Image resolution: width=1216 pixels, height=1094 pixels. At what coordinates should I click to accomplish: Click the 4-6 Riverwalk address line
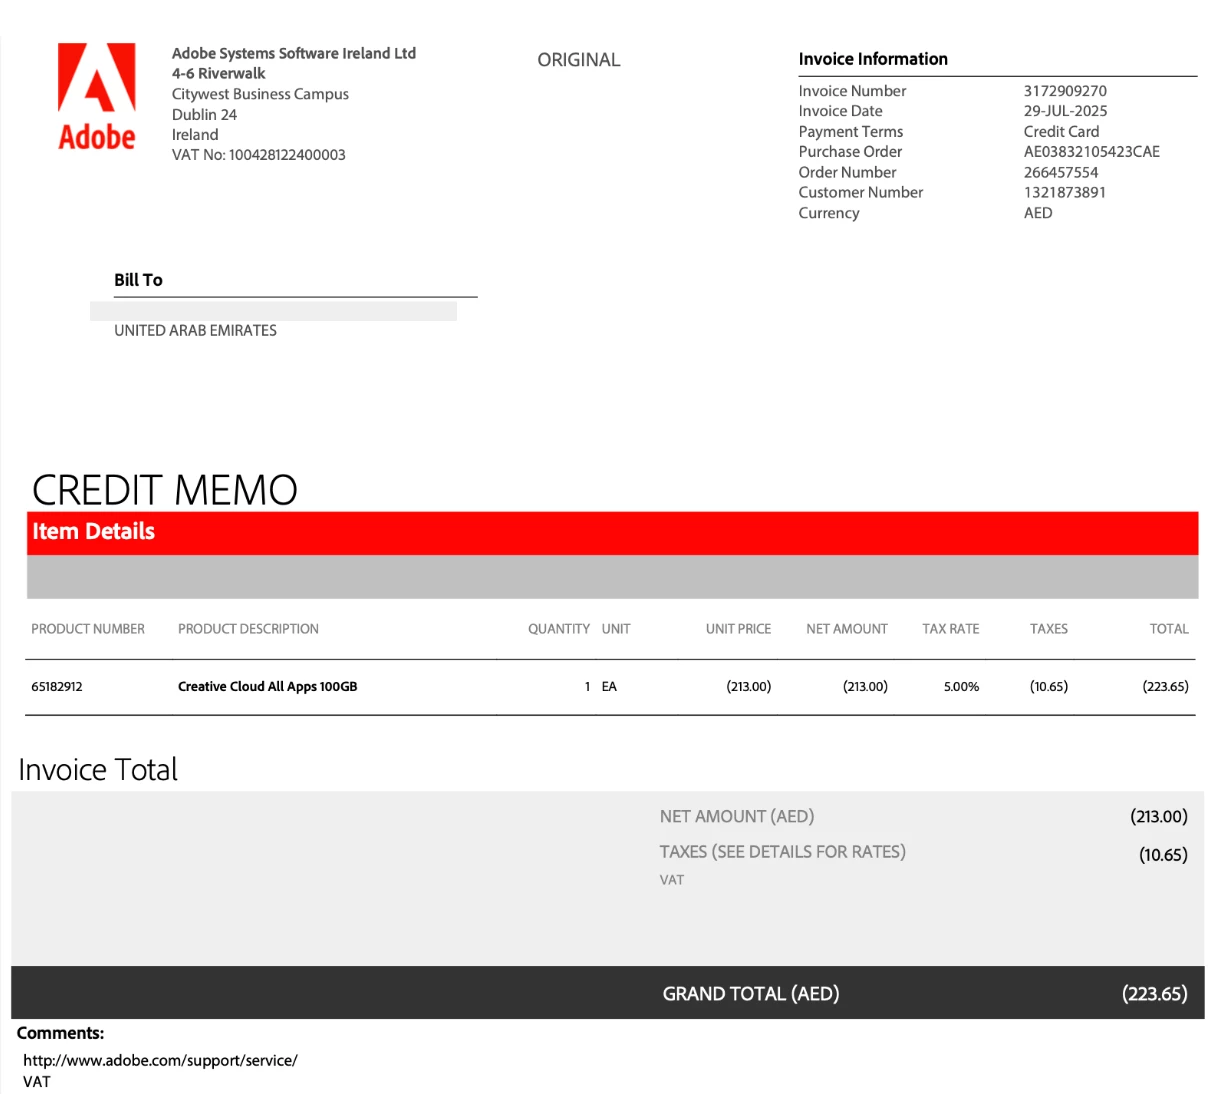tap(219, 73)
